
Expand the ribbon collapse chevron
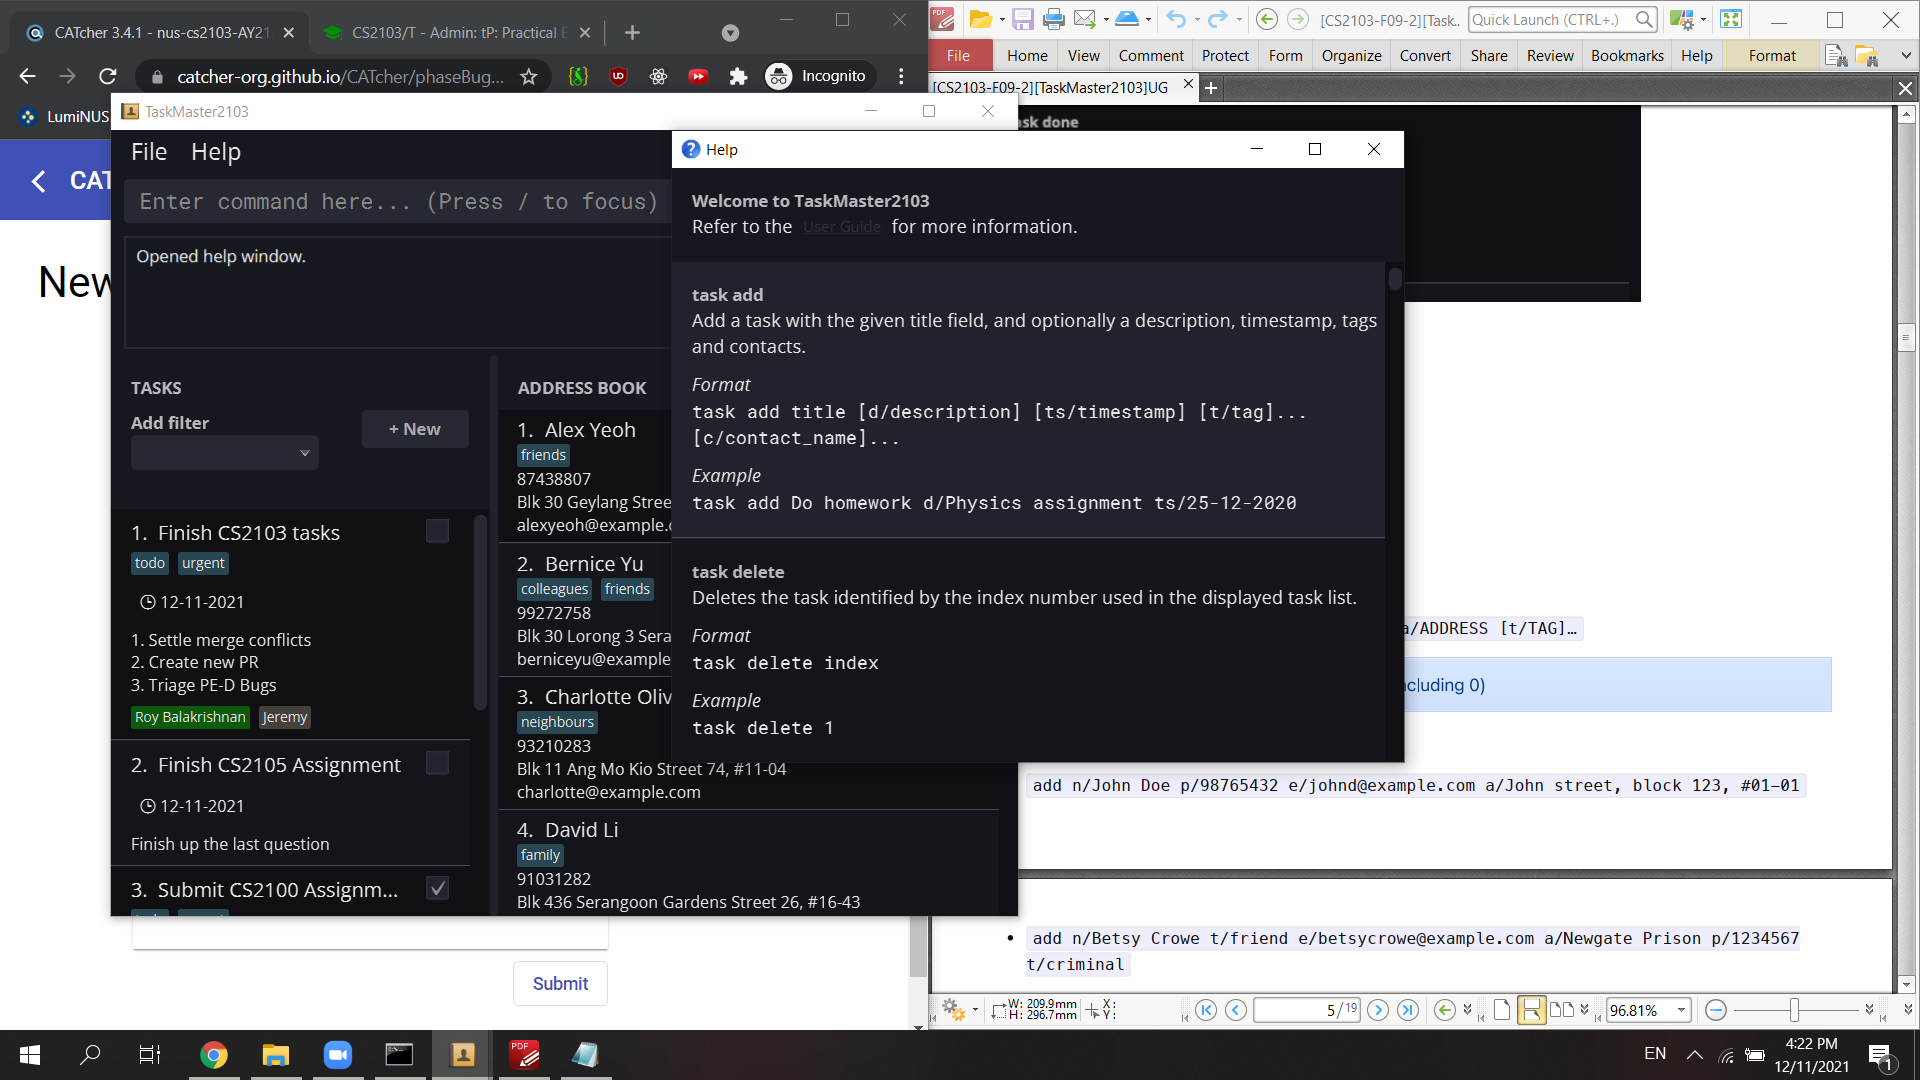[1905, 56]
